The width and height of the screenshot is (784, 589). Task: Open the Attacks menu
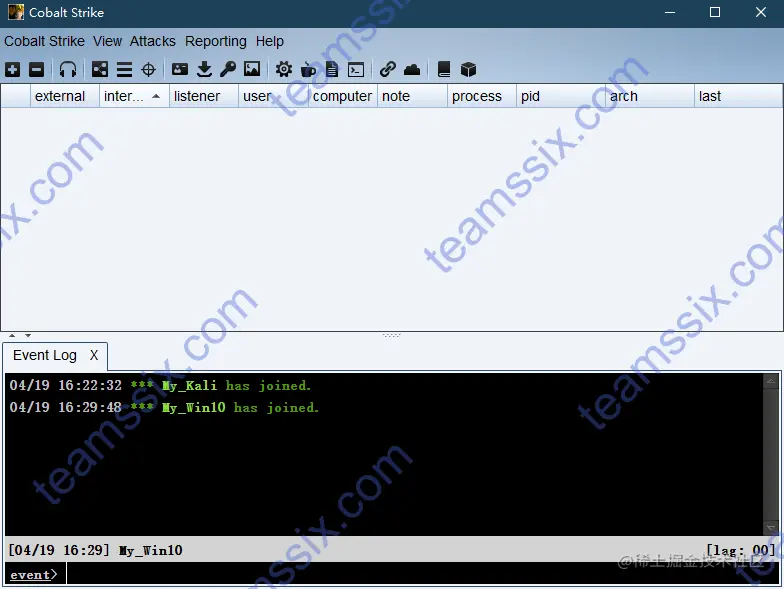(x=152, y=41)
